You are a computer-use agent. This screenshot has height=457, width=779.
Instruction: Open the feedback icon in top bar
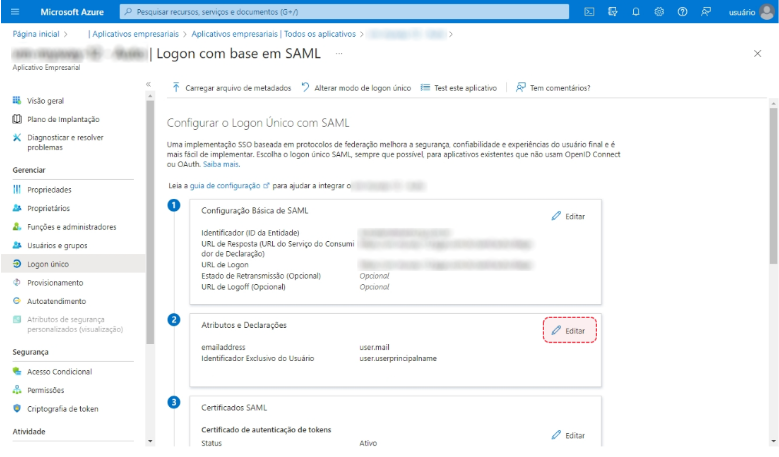[706, 12]
